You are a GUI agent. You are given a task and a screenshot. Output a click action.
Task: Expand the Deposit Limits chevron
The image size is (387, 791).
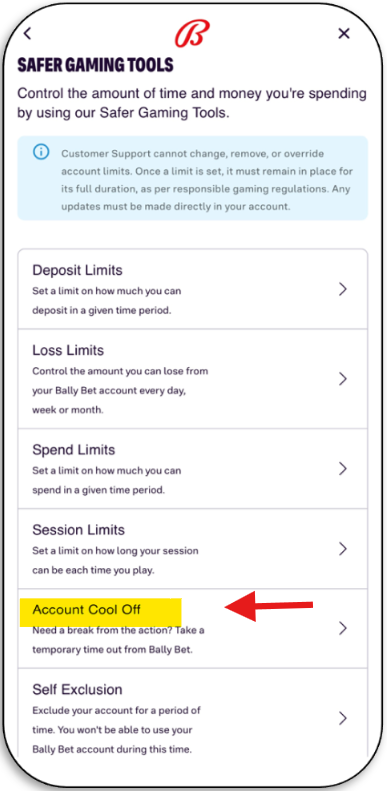343,289
